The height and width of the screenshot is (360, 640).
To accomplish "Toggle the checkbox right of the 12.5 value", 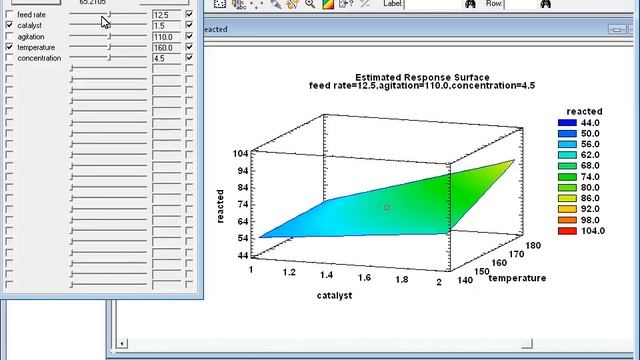I will (x=189, y=14).
